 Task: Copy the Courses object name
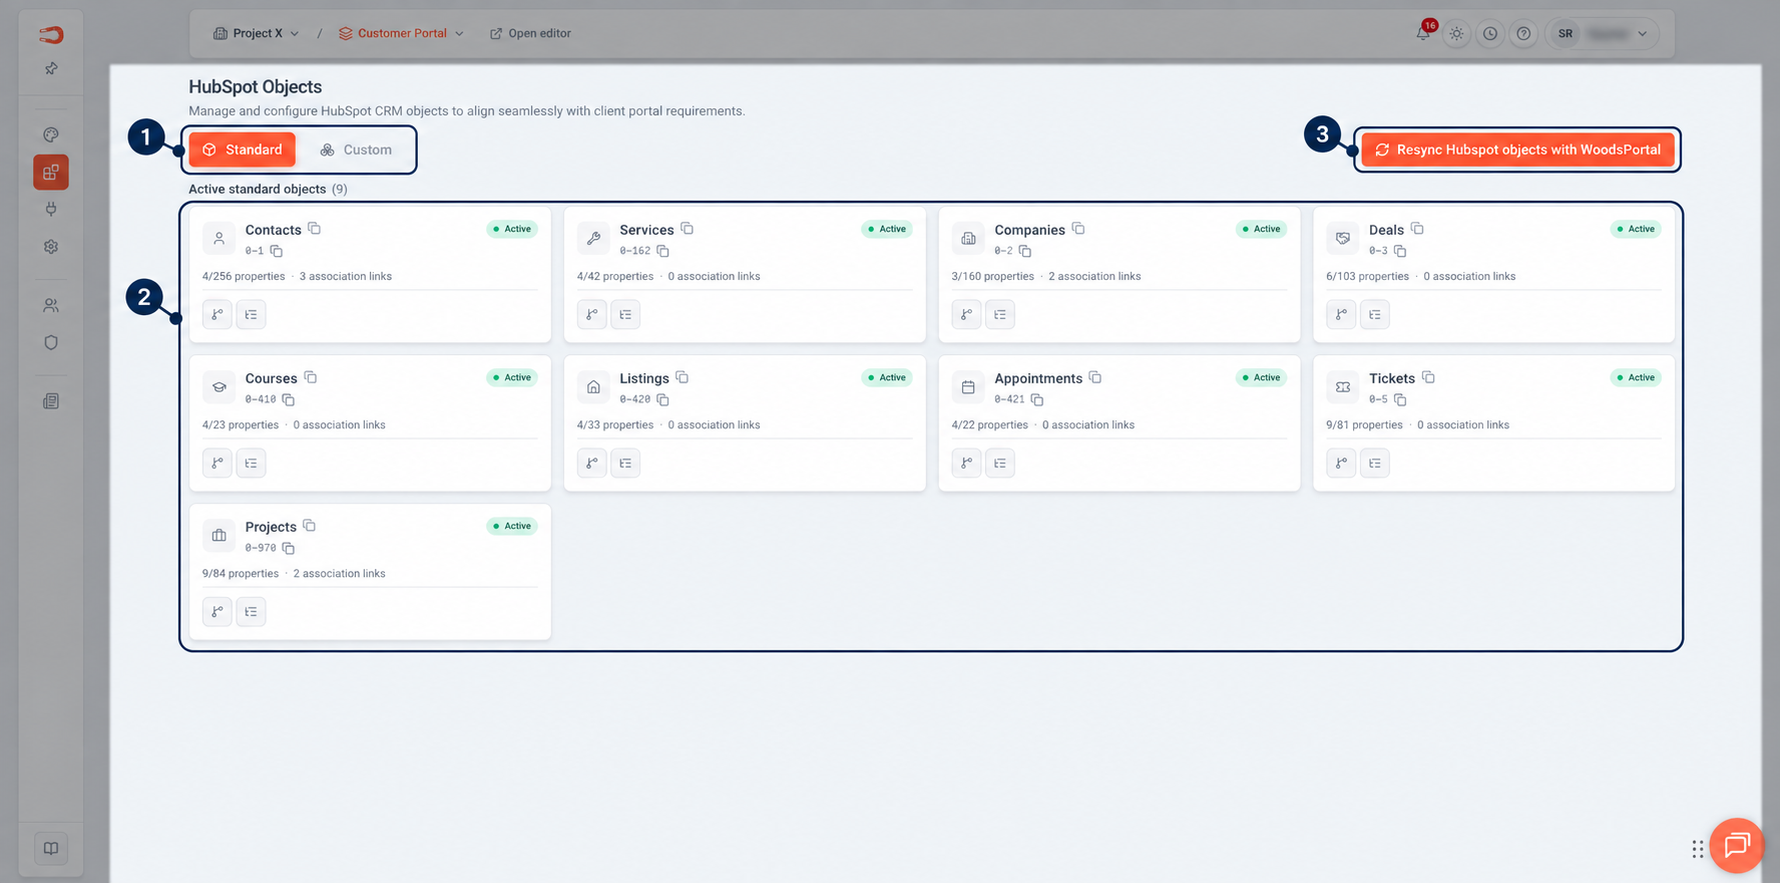pos(310,378)
